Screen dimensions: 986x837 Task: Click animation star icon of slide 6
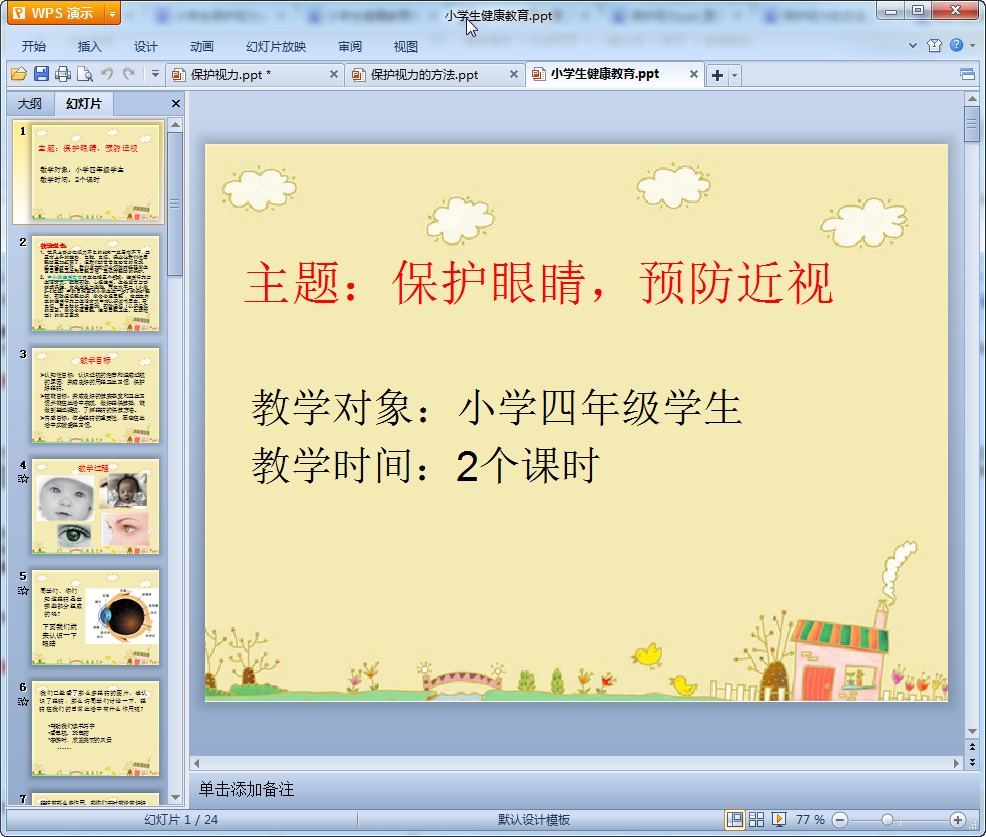tap(23, 702)
